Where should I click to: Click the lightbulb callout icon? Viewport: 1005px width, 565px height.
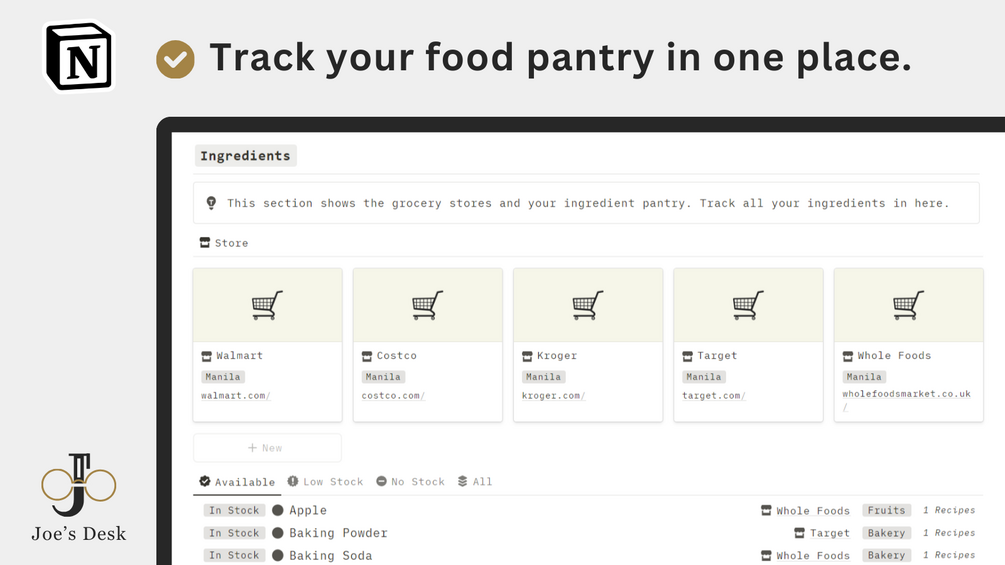(x=211, y=203)
